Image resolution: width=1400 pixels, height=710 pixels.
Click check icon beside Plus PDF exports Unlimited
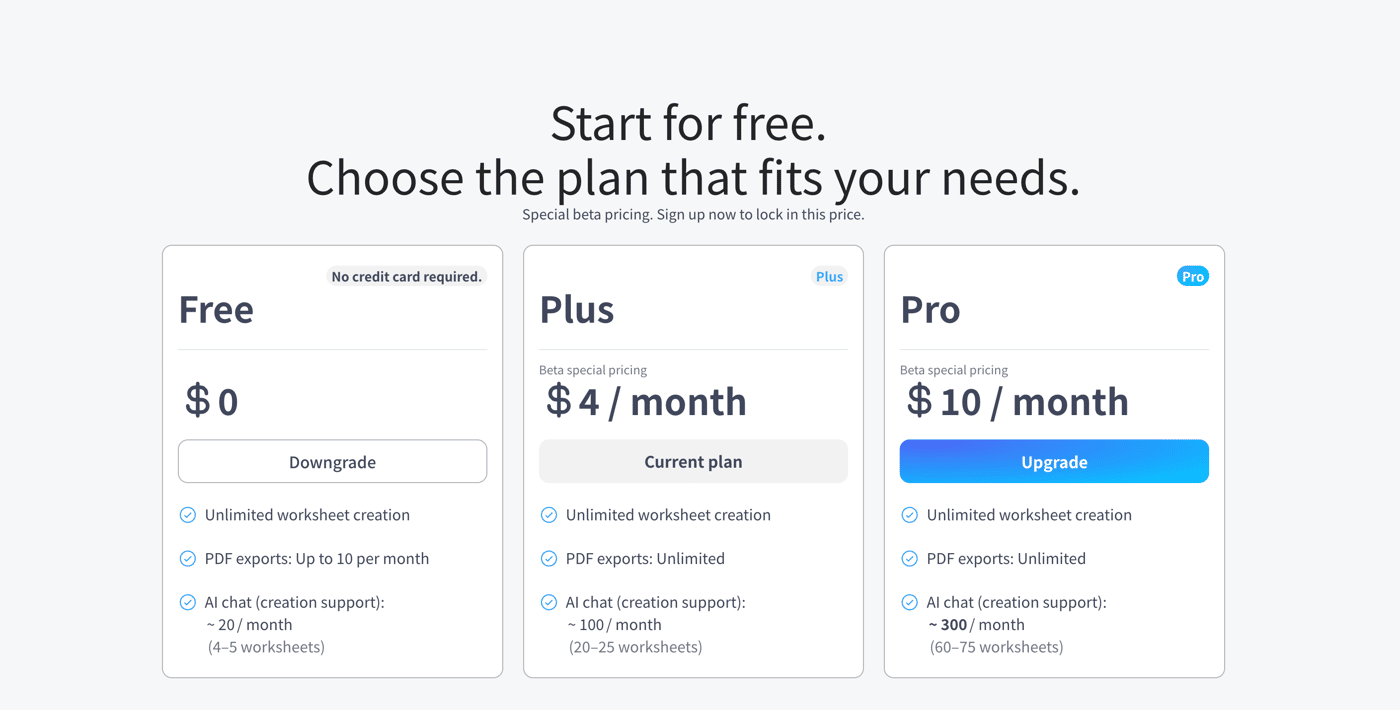click(x=549, y=559)
